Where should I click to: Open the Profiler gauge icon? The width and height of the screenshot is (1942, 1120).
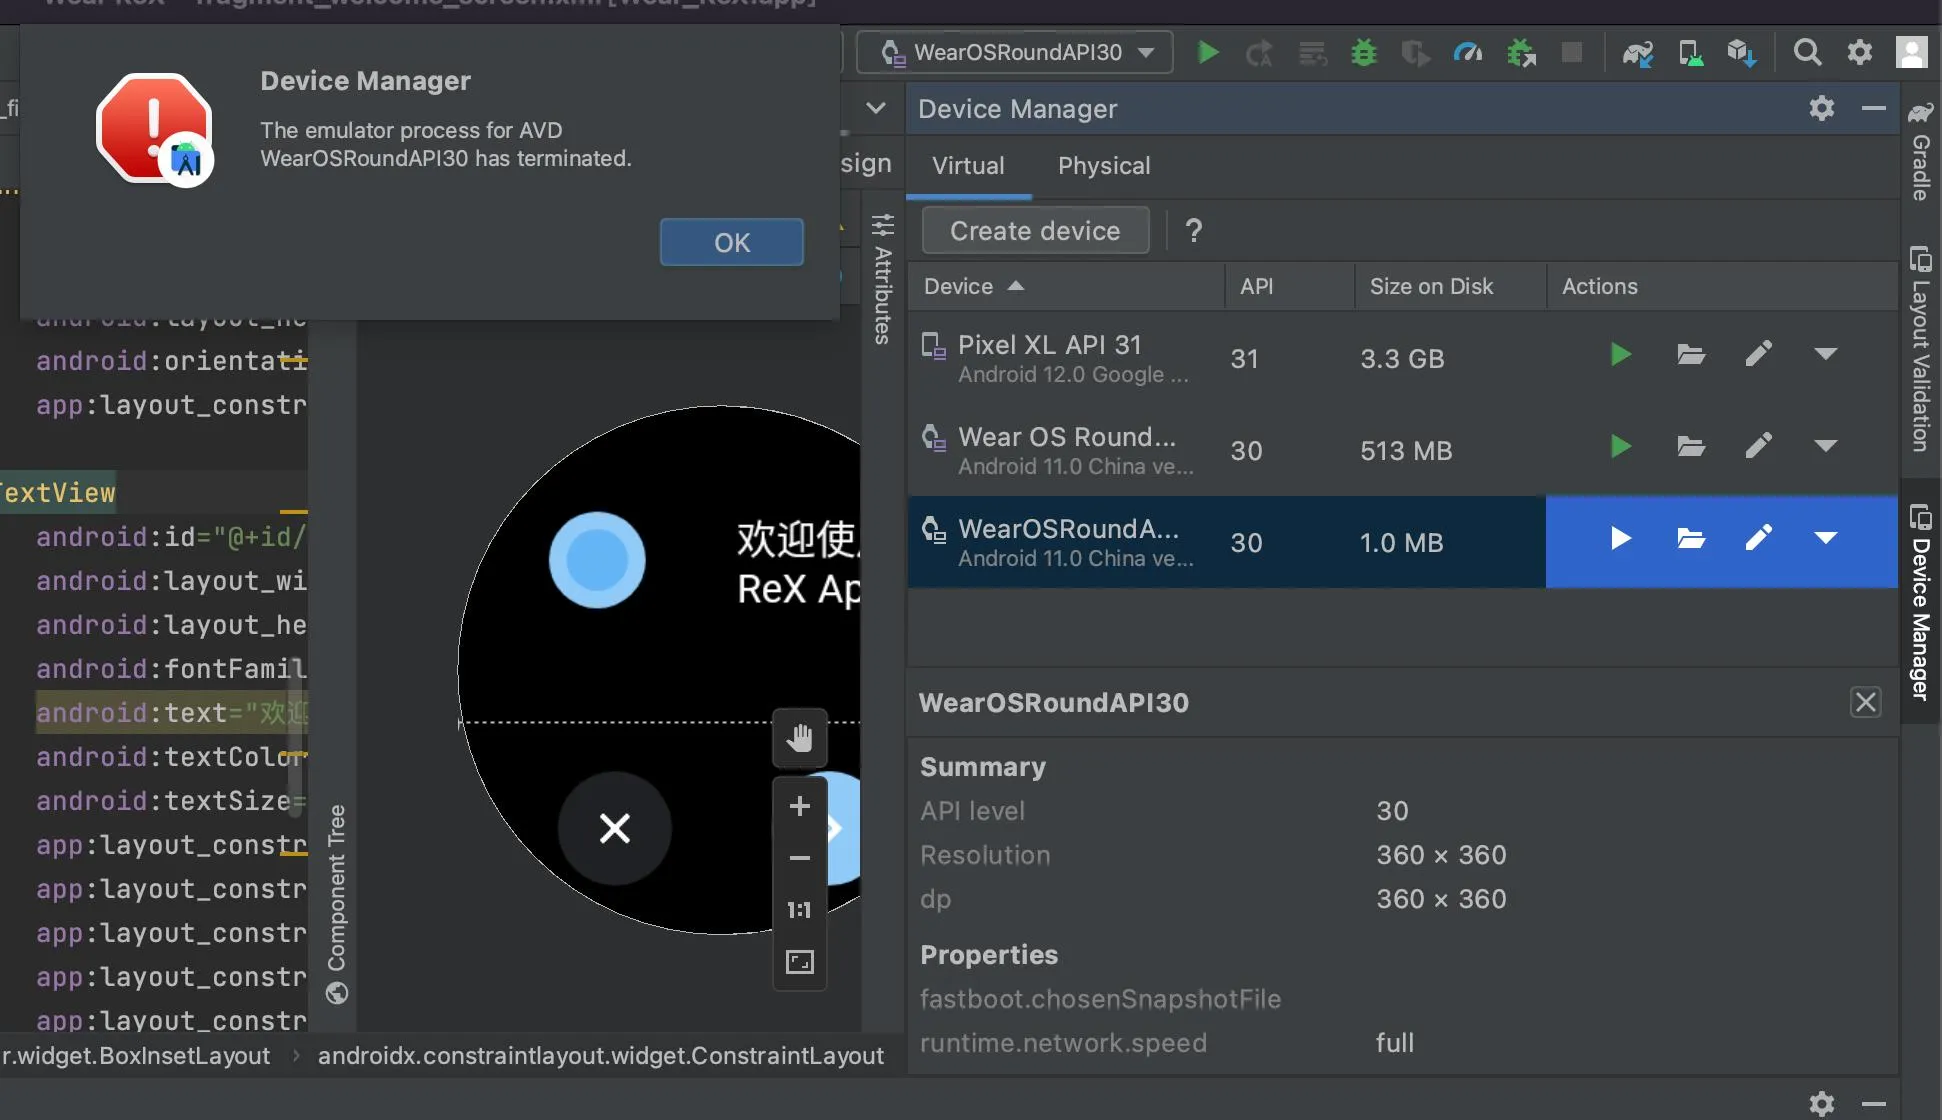coord(1467,52)
